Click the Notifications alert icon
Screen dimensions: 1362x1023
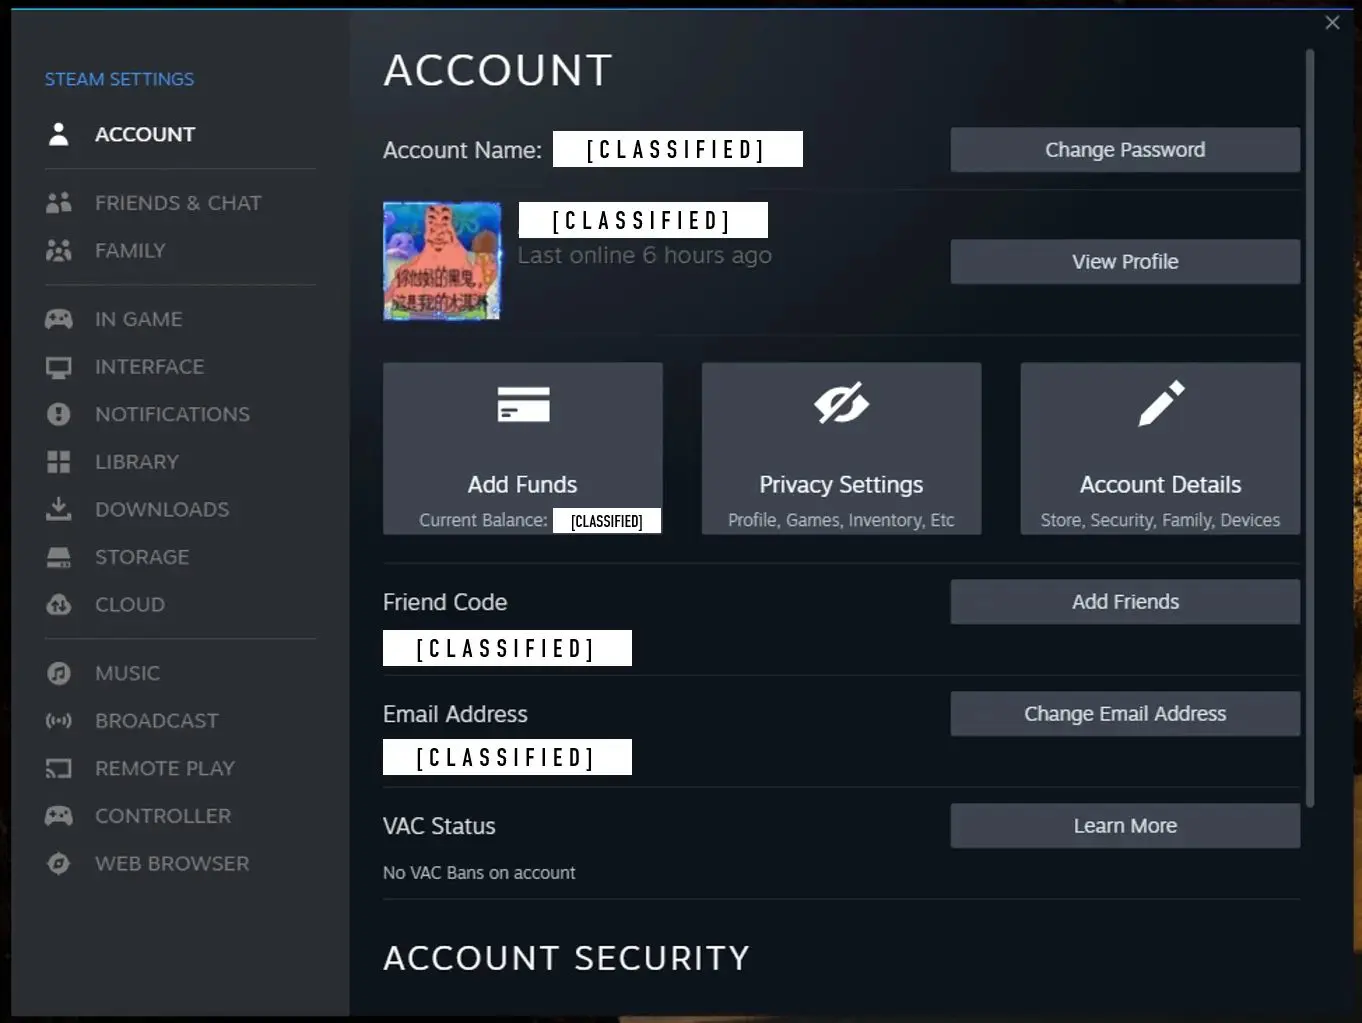[59, 414]
